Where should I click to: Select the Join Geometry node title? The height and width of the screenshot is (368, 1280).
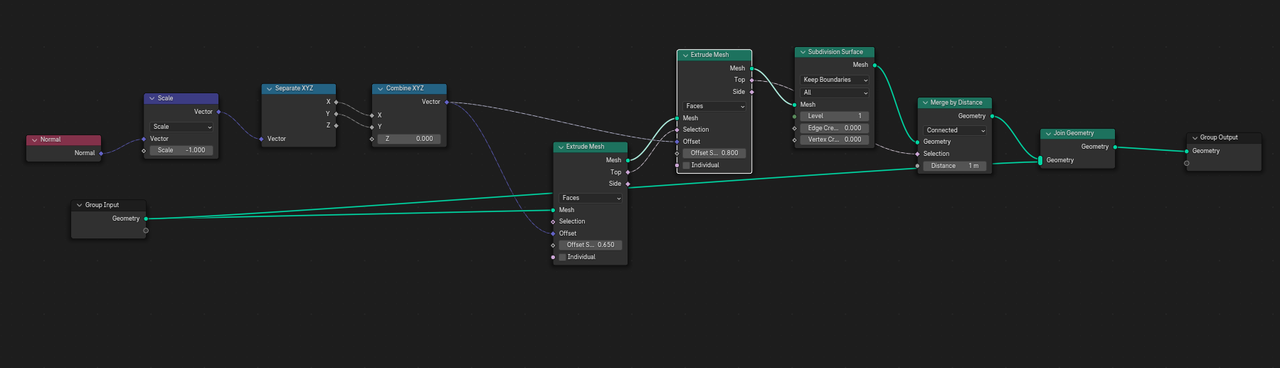click(x=1074, y=133)
